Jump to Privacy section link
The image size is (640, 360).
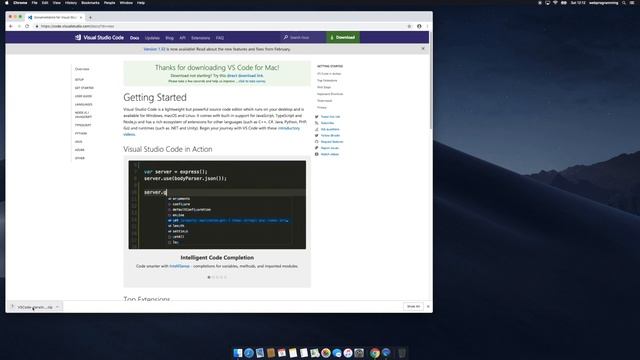pos(322,107)
